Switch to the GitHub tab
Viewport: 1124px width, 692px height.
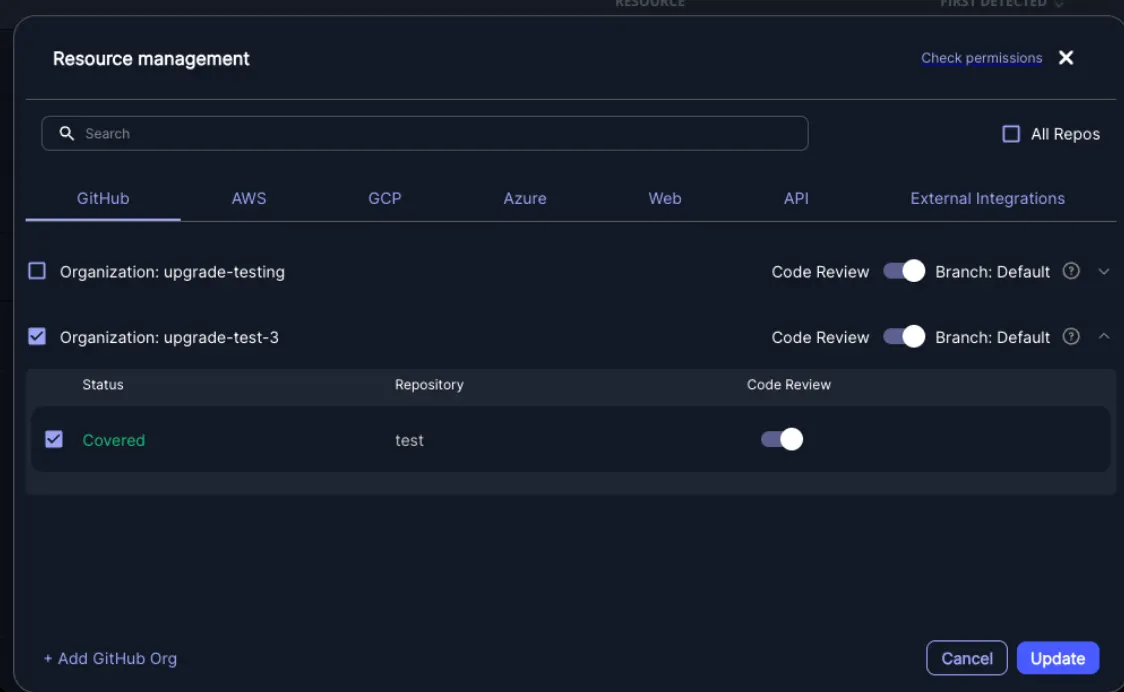point(103,199)
